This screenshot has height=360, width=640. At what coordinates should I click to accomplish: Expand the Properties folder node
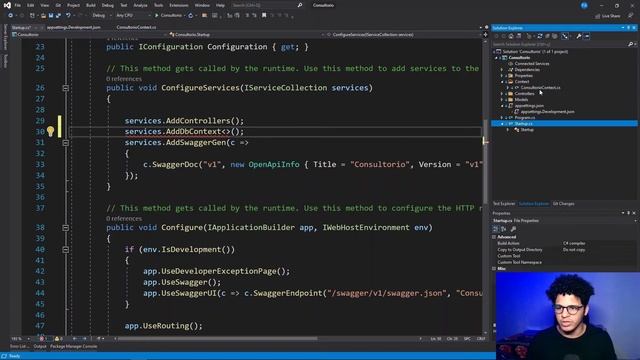tap(502, 76)
